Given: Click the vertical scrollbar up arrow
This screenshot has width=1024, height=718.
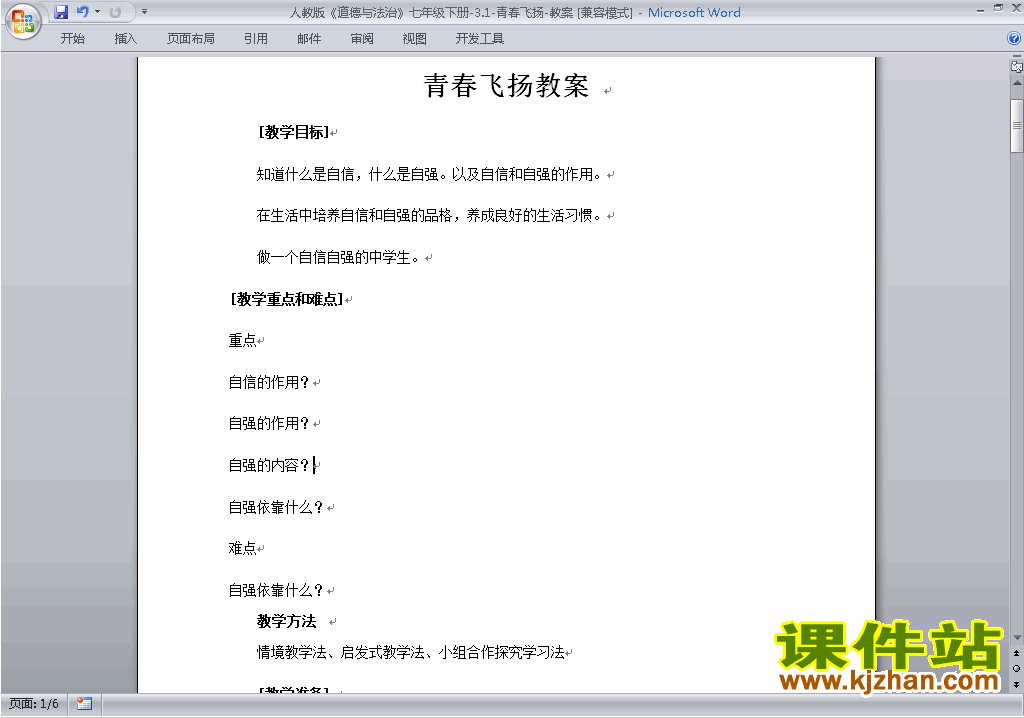Looking at the screenshot, I should (x=1016, y=84).
